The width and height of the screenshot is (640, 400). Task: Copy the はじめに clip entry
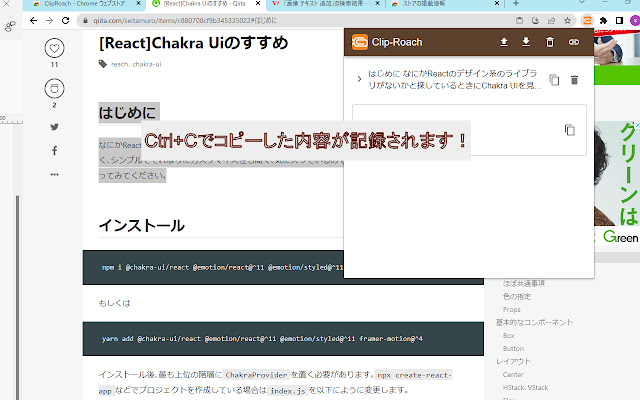(554, 80)
